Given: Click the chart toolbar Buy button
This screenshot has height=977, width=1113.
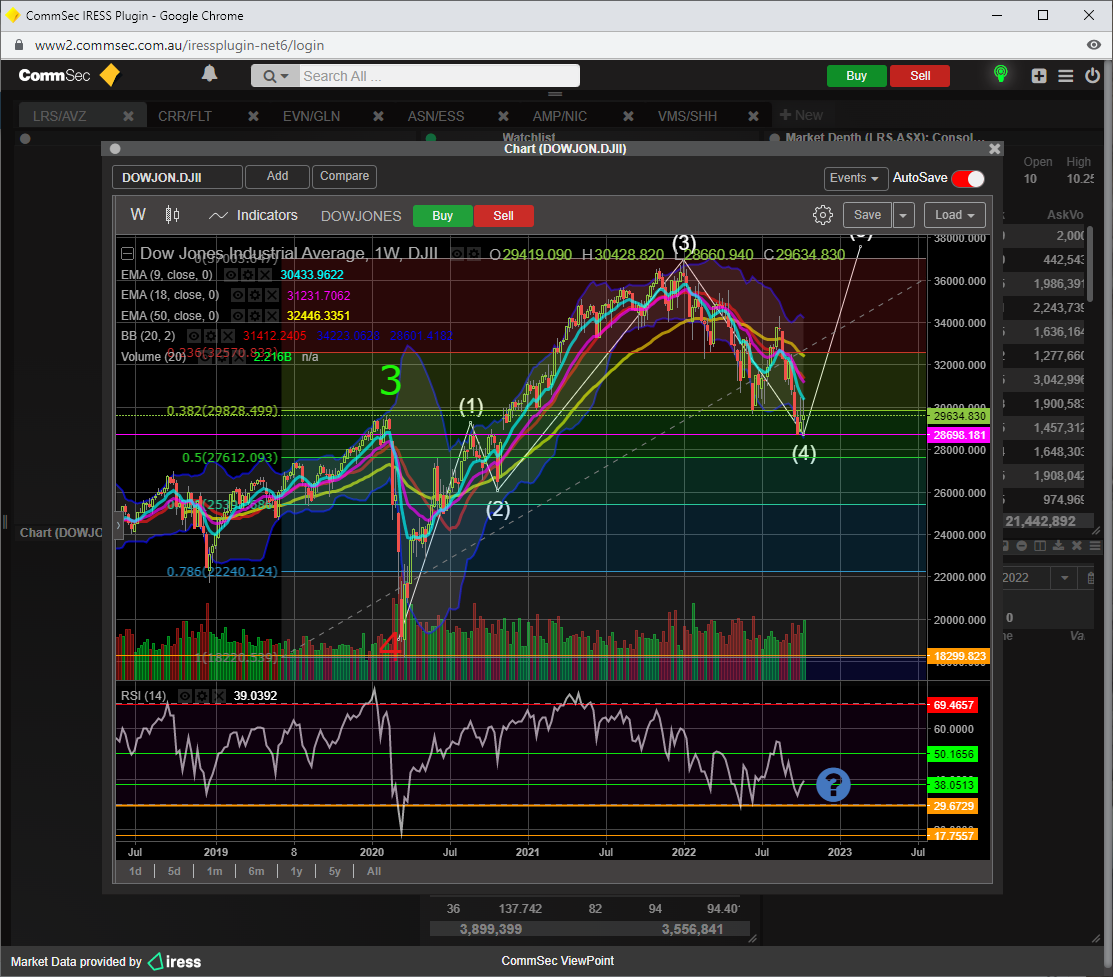Looking at the screenshot, I should click(x=442, y=216).
